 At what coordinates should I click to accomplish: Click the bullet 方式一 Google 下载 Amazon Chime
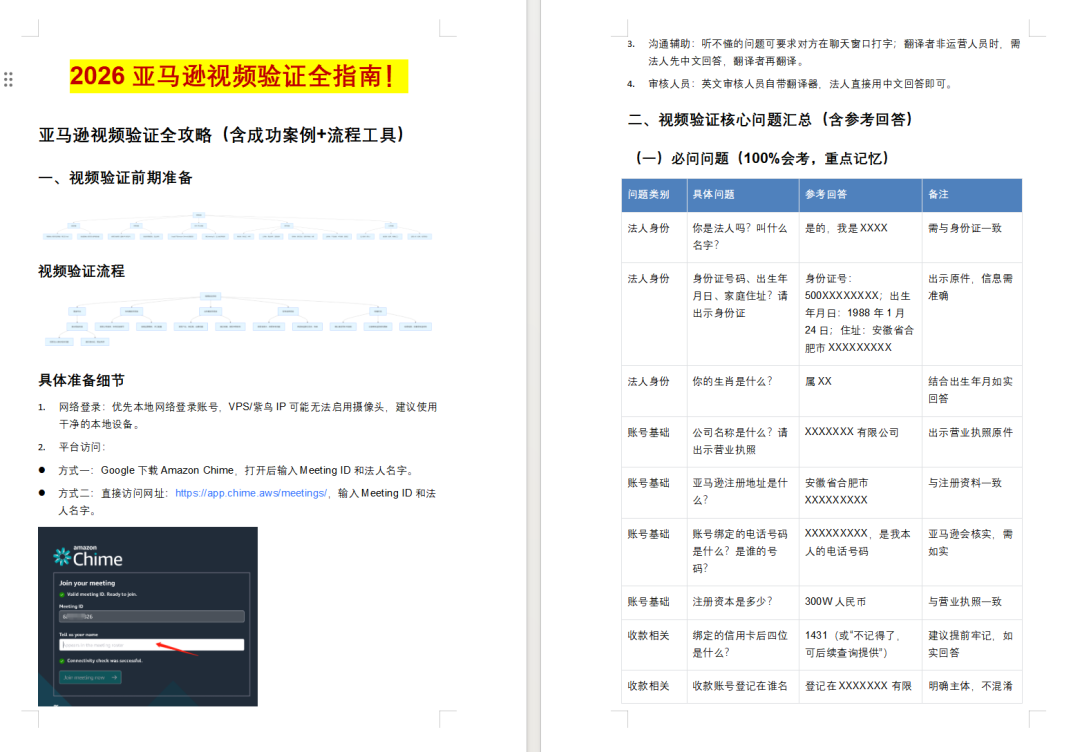click(227, 470)
